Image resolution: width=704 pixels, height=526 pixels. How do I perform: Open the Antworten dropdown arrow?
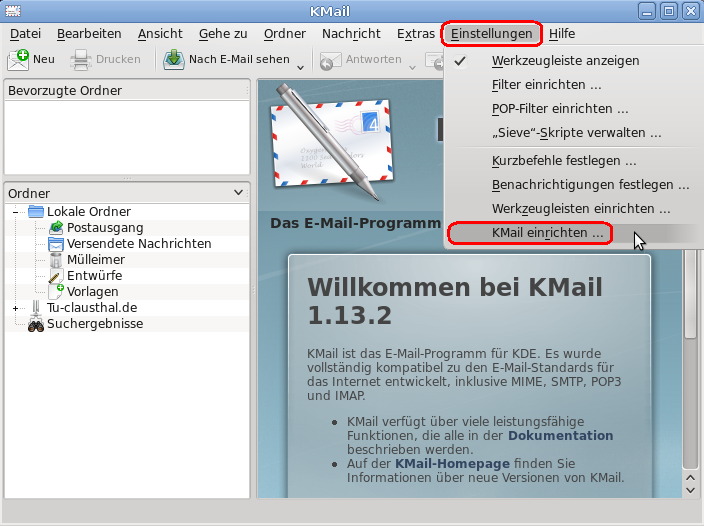412,67
